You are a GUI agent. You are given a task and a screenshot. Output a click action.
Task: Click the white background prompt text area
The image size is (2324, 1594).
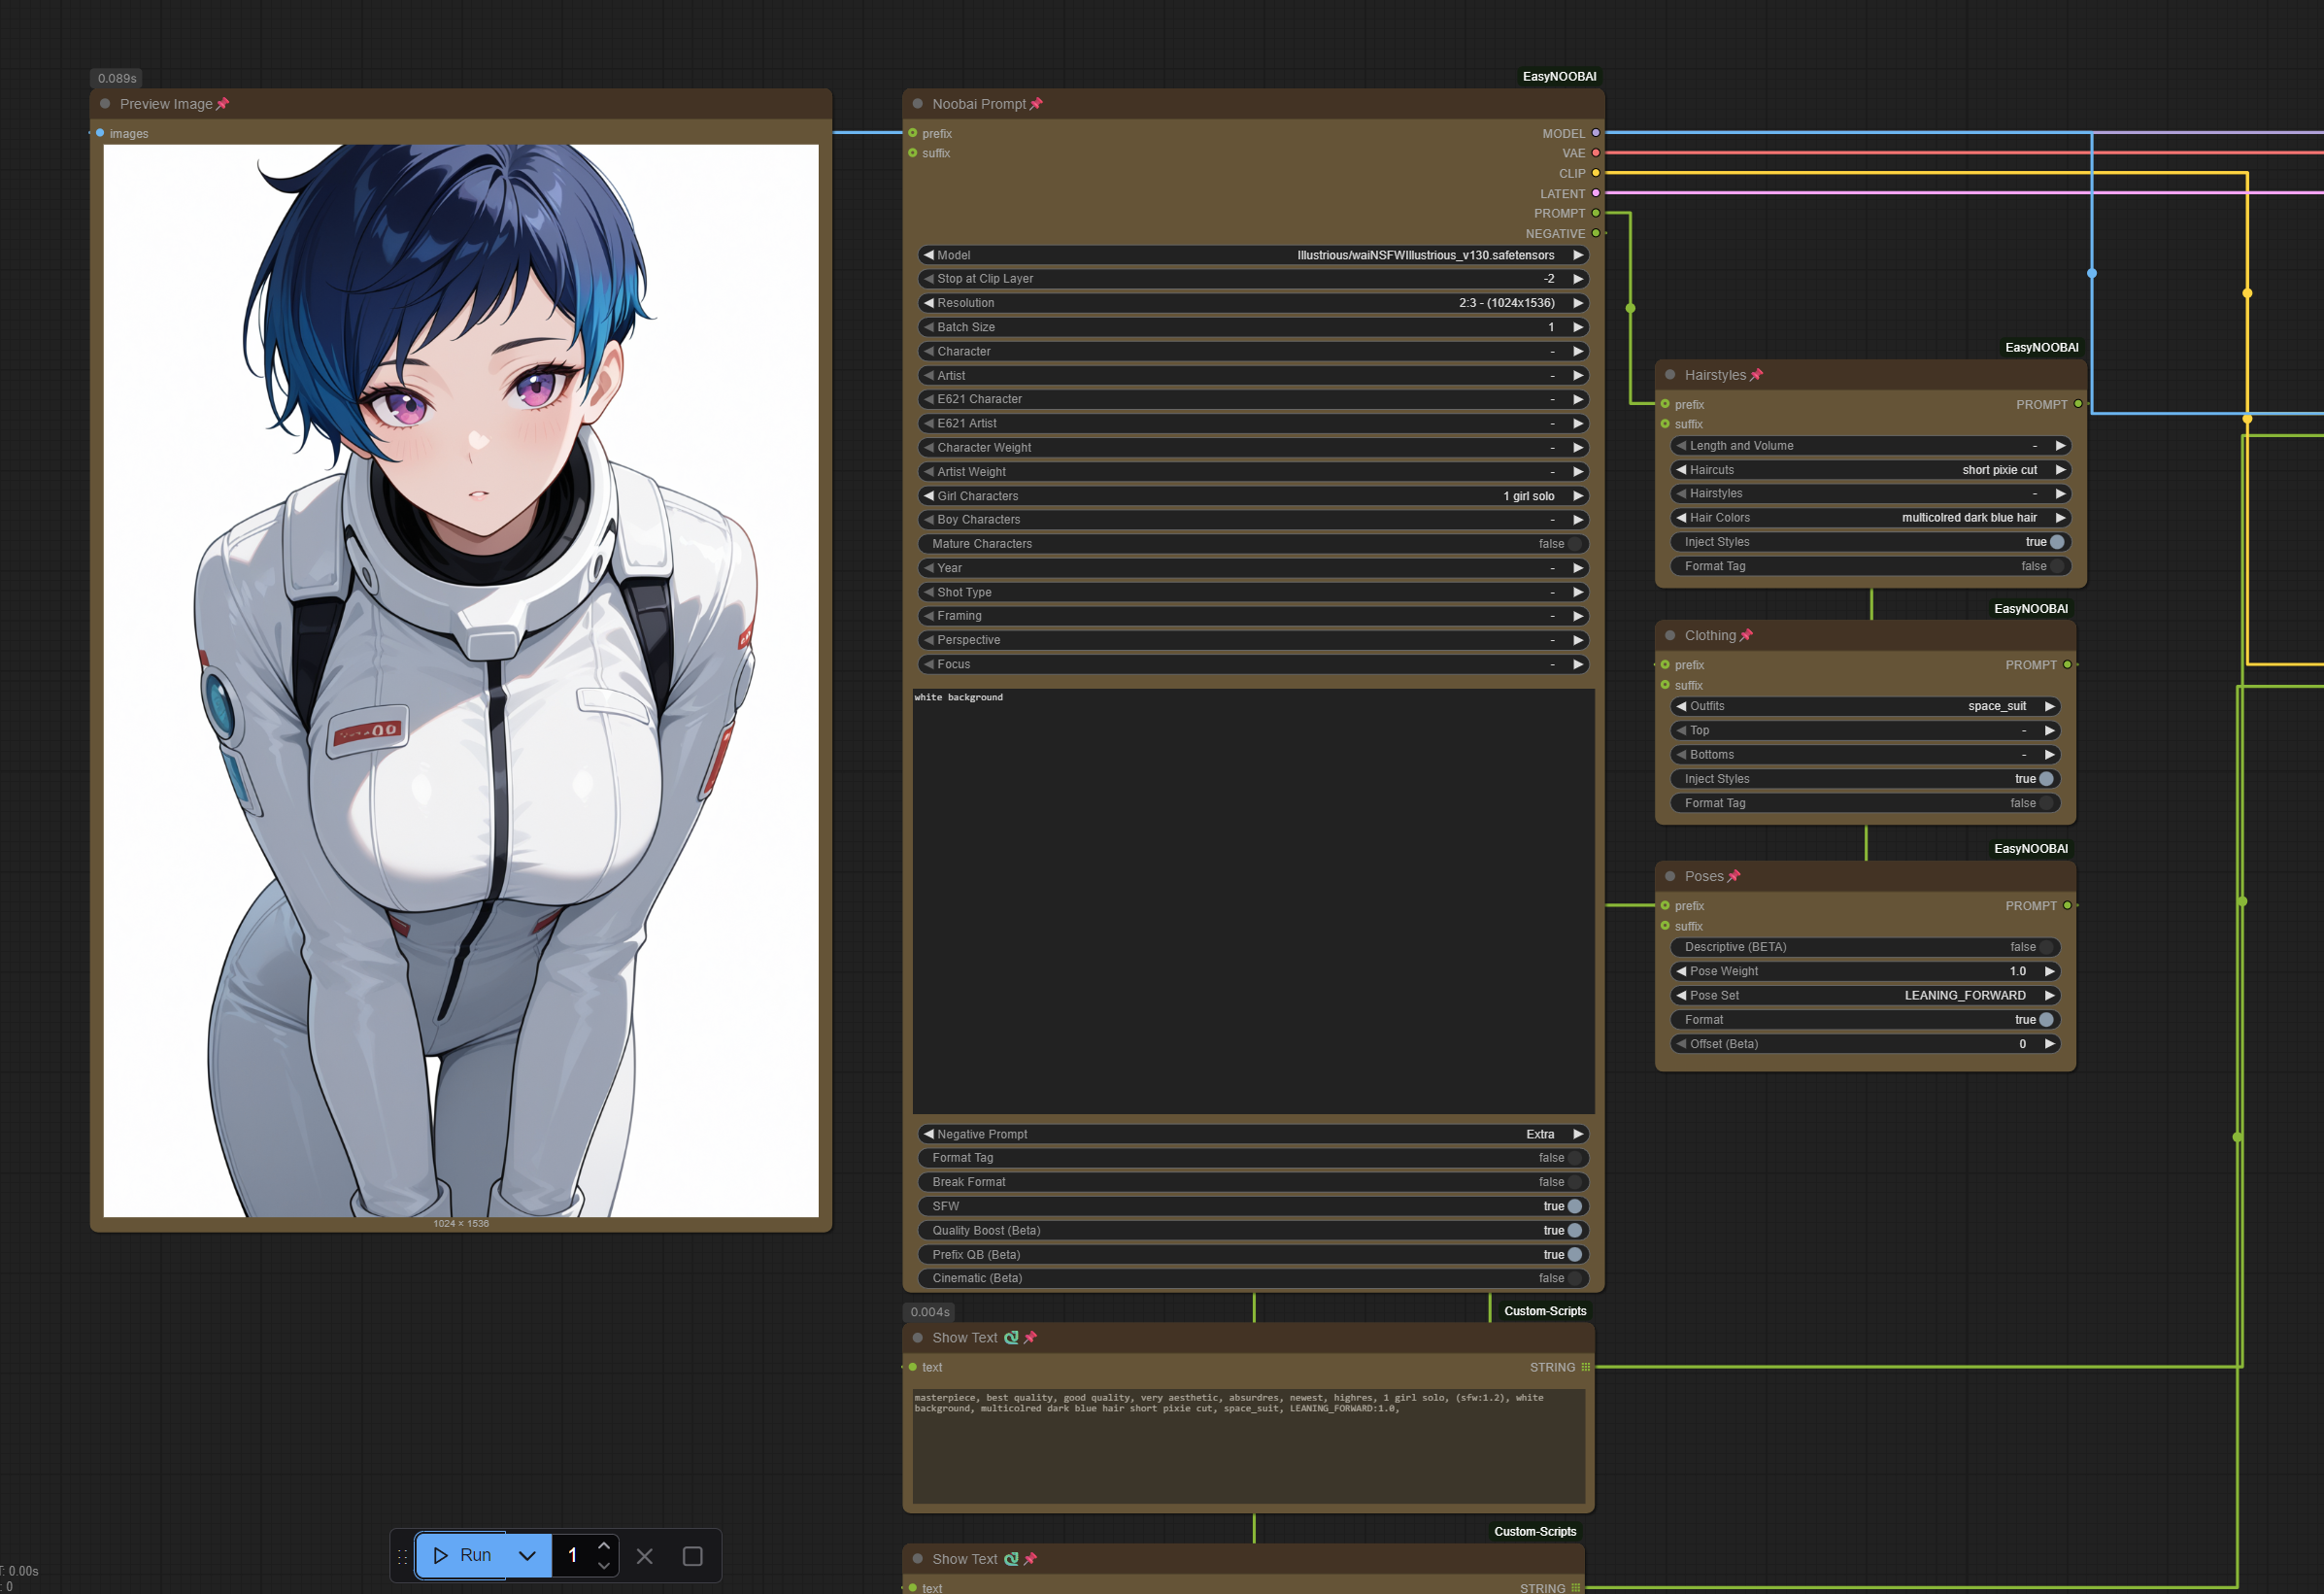click(x=1253, y=900)
